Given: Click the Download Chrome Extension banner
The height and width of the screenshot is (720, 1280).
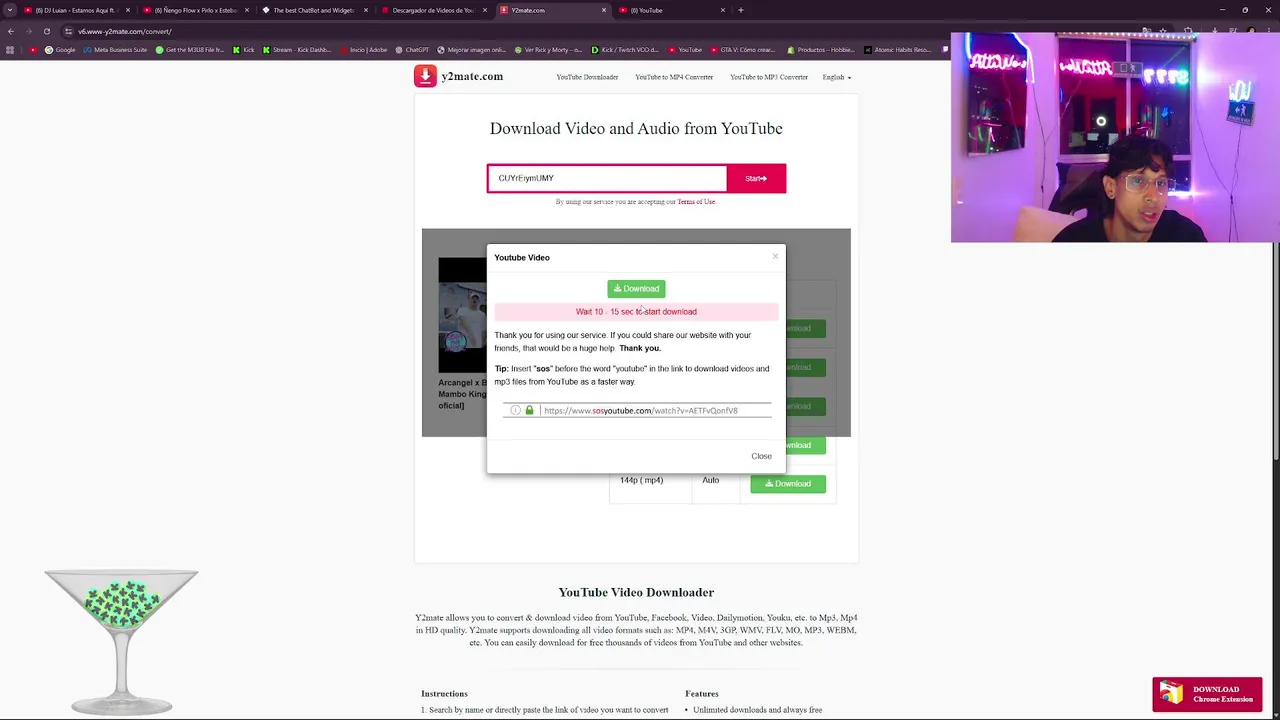Looking at the screenshot, I should pos(1207,694).
